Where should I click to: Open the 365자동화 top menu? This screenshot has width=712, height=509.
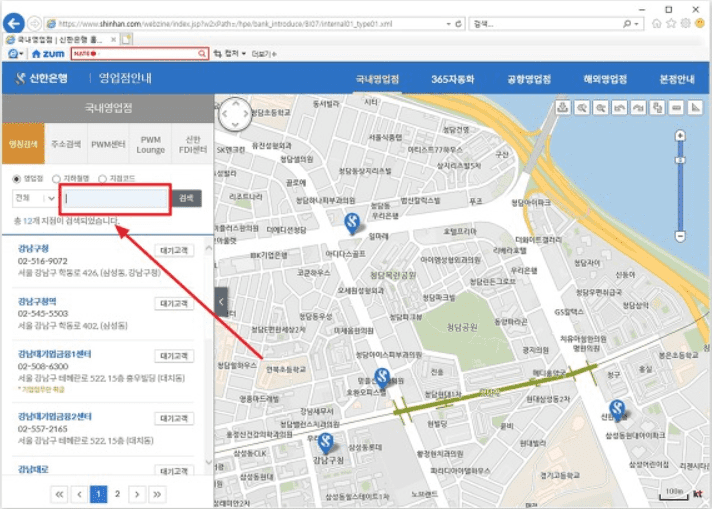point(452,79)
